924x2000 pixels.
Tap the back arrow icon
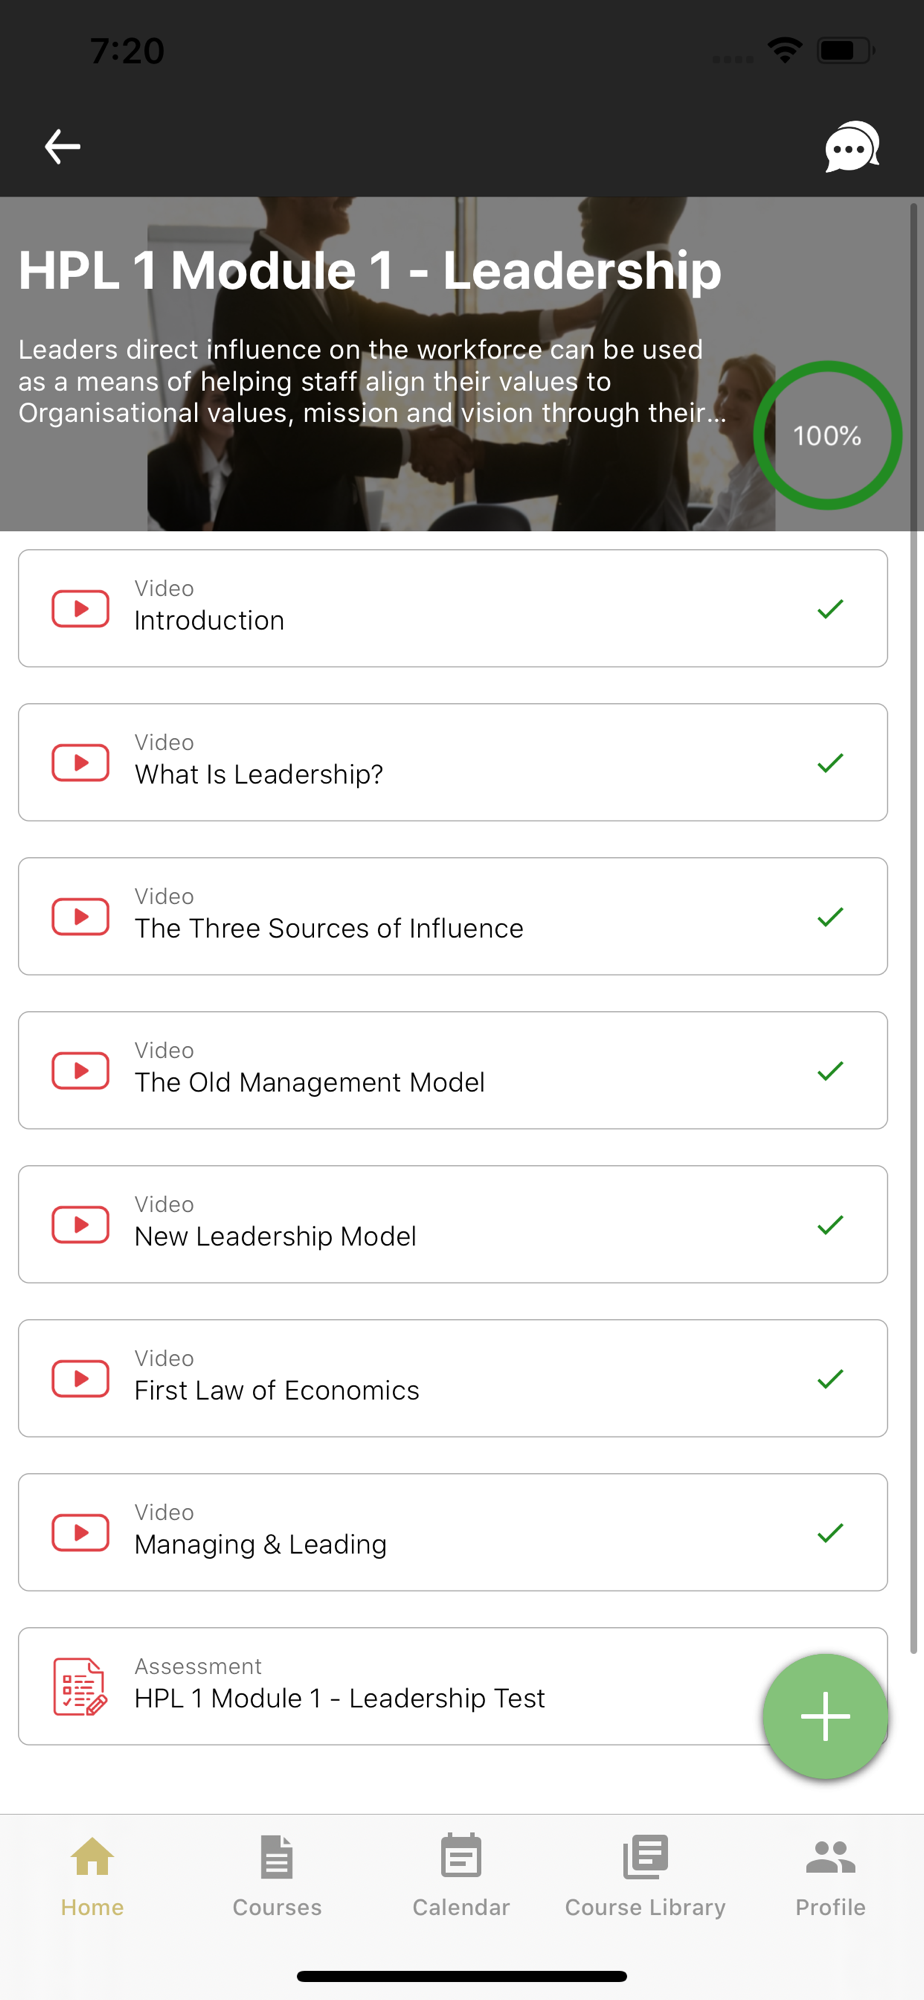click(62, 147)
